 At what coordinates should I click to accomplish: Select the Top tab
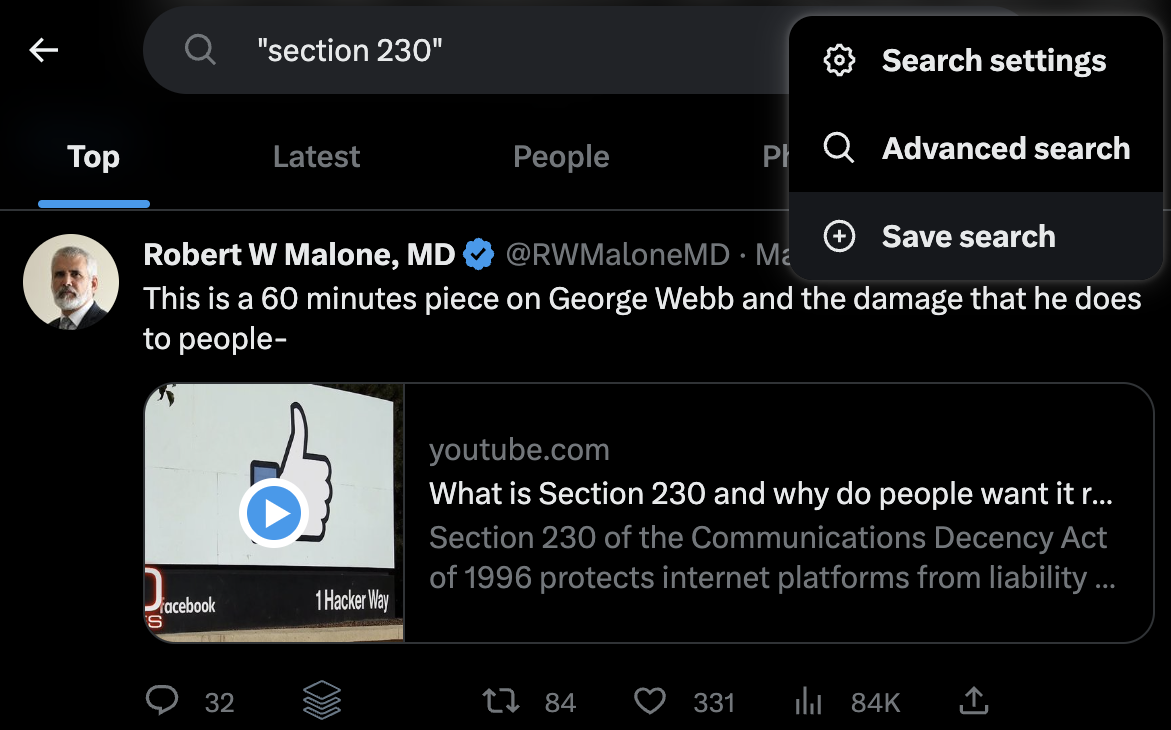(94, 157)
